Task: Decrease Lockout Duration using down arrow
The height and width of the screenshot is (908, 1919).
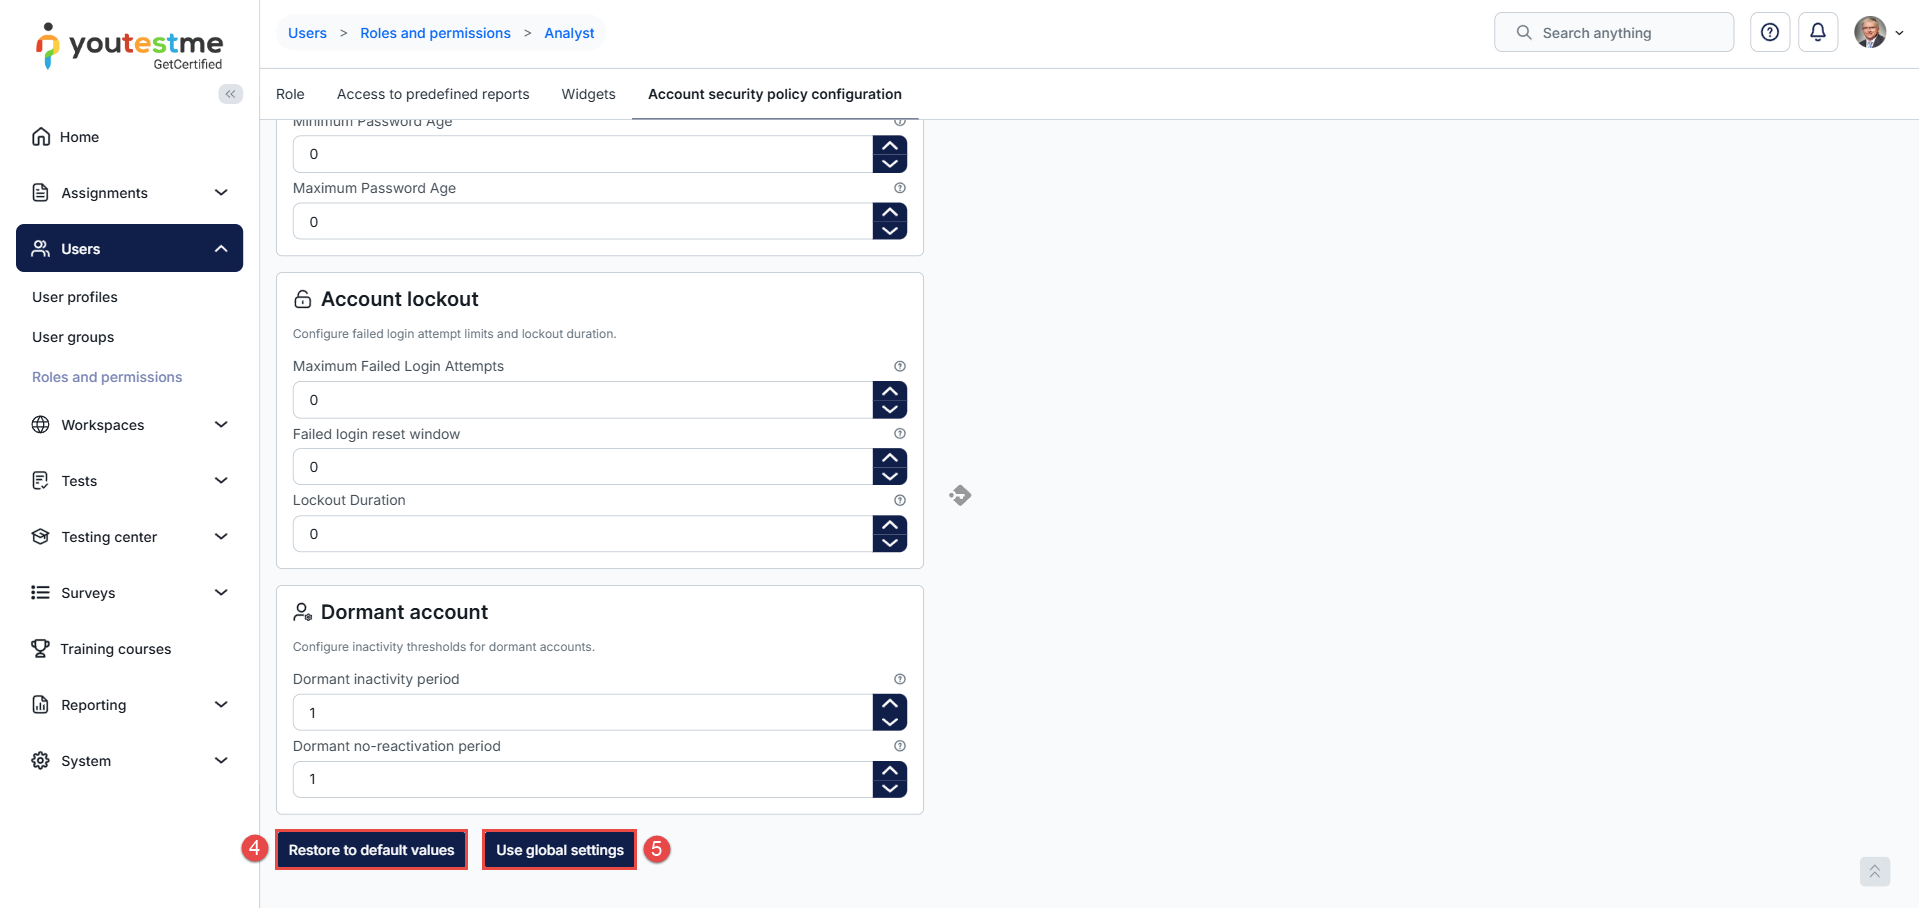Action: 890,543
